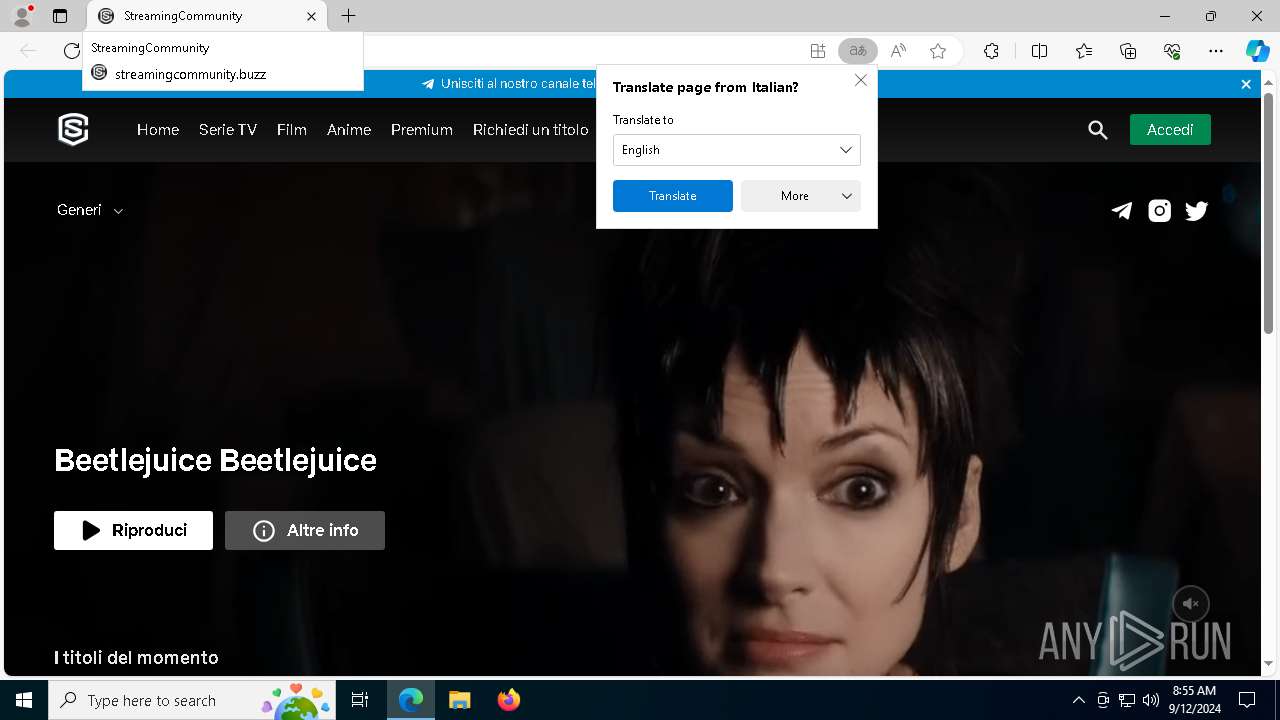Click the I titoli del momento heading
This screenshot has height=720, width=1280.
tap(136, 657)
